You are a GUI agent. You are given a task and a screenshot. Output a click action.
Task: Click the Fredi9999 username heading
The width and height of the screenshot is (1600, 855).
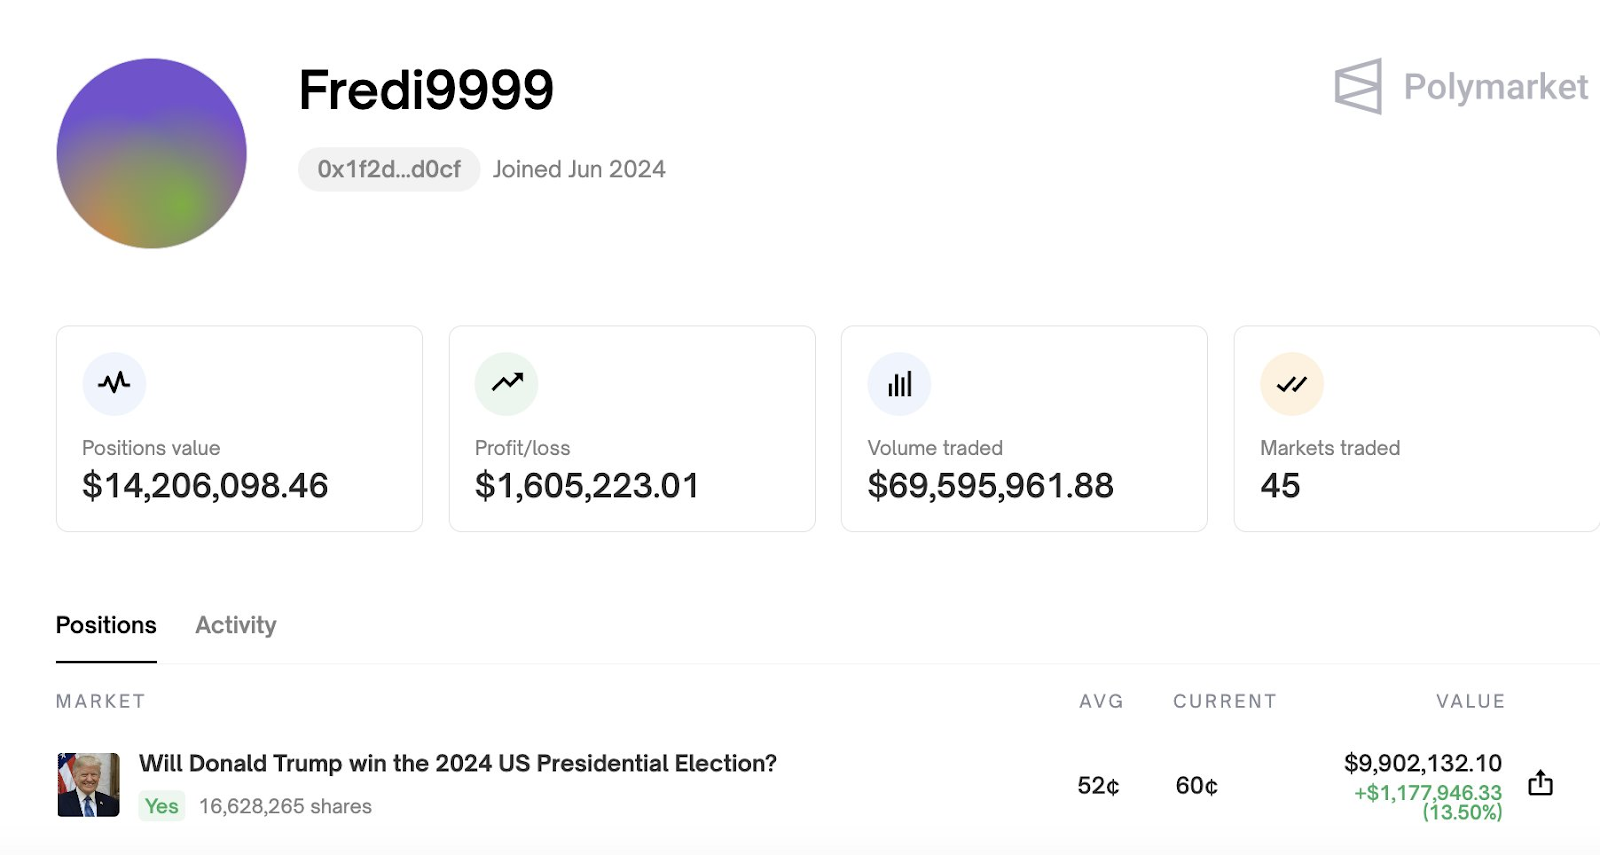tap(426, 90)
